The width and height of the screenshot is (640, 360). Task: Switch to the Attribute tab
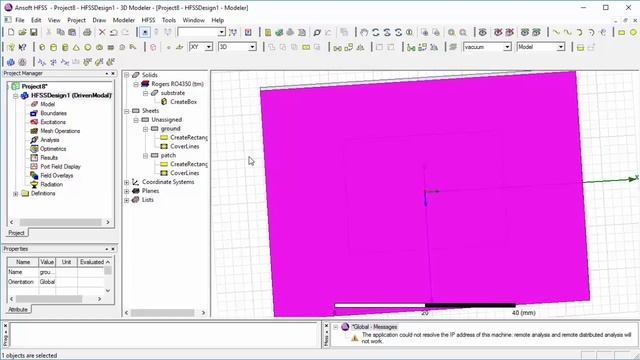point(18,309)
